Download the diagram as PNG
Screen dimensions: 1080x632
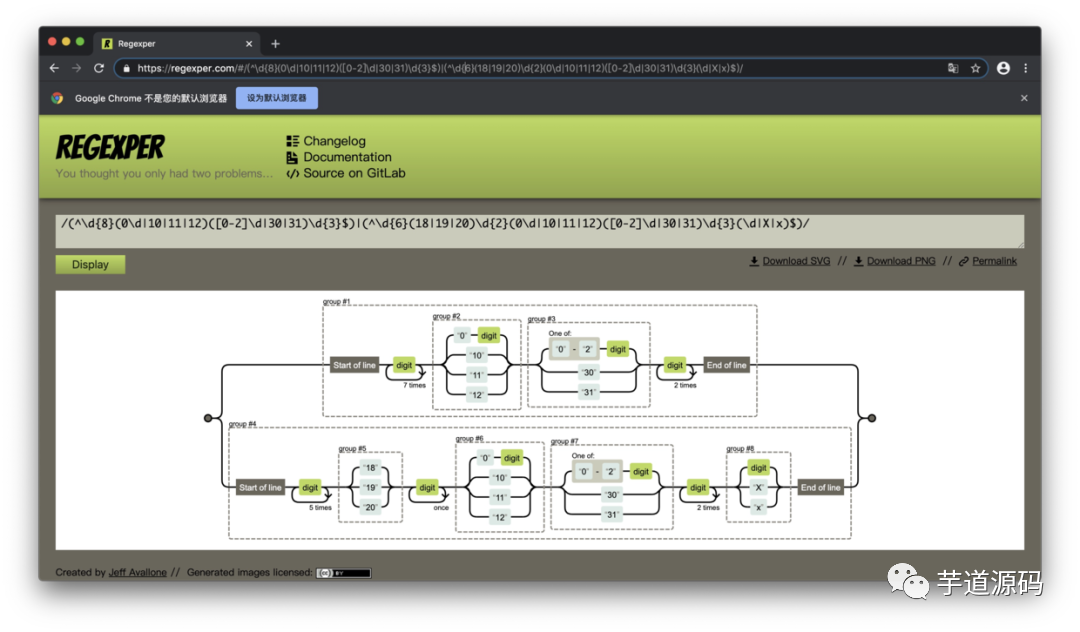[x=901, y=261]
